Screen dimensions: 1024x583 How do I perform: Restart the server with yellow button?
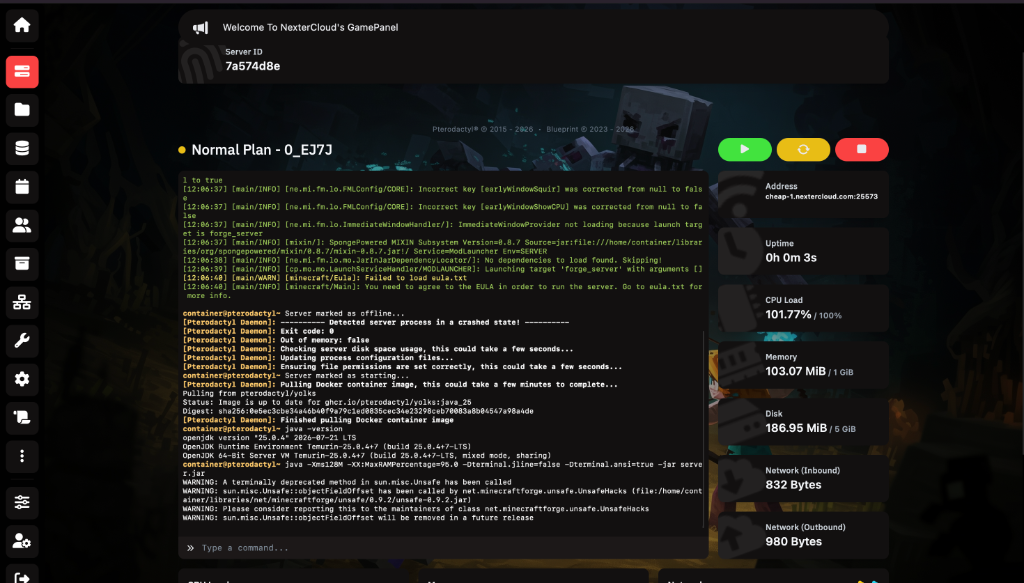click(x=803, y=150)
